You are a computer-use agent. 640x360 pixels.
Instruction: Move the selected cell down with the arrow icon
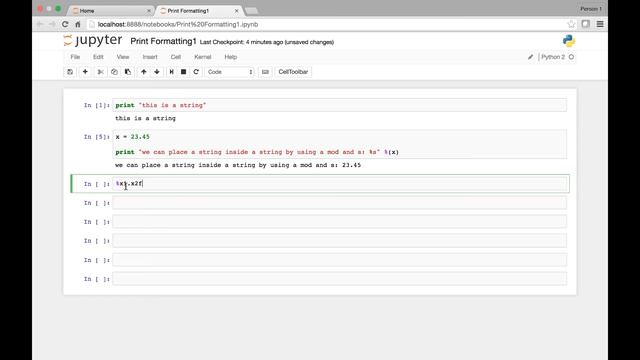pyautogui.click(x=157, y=72)
